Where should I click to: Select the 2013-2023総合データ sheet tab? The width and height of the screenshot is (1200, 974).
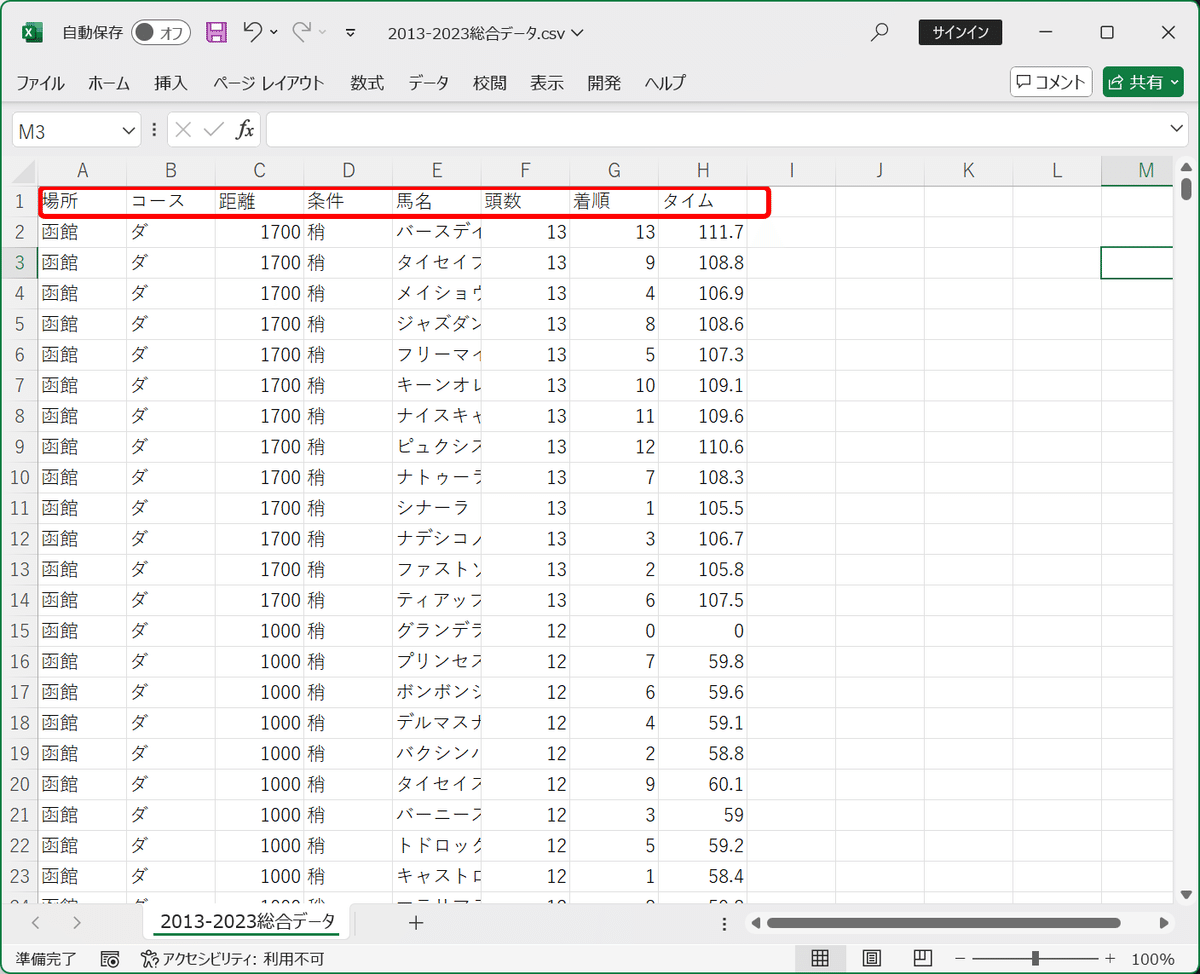247,921
